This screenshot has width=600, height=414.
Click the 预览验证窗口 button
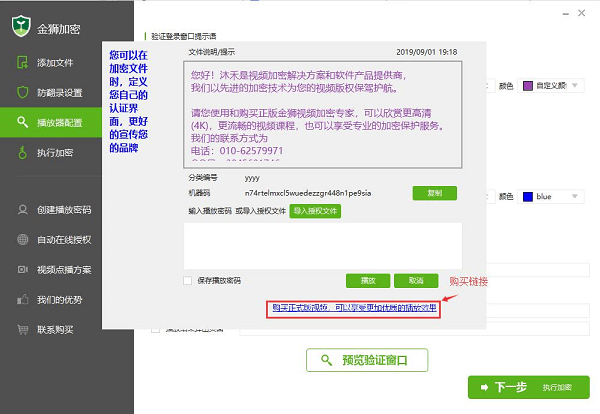(x=367, y=360)
